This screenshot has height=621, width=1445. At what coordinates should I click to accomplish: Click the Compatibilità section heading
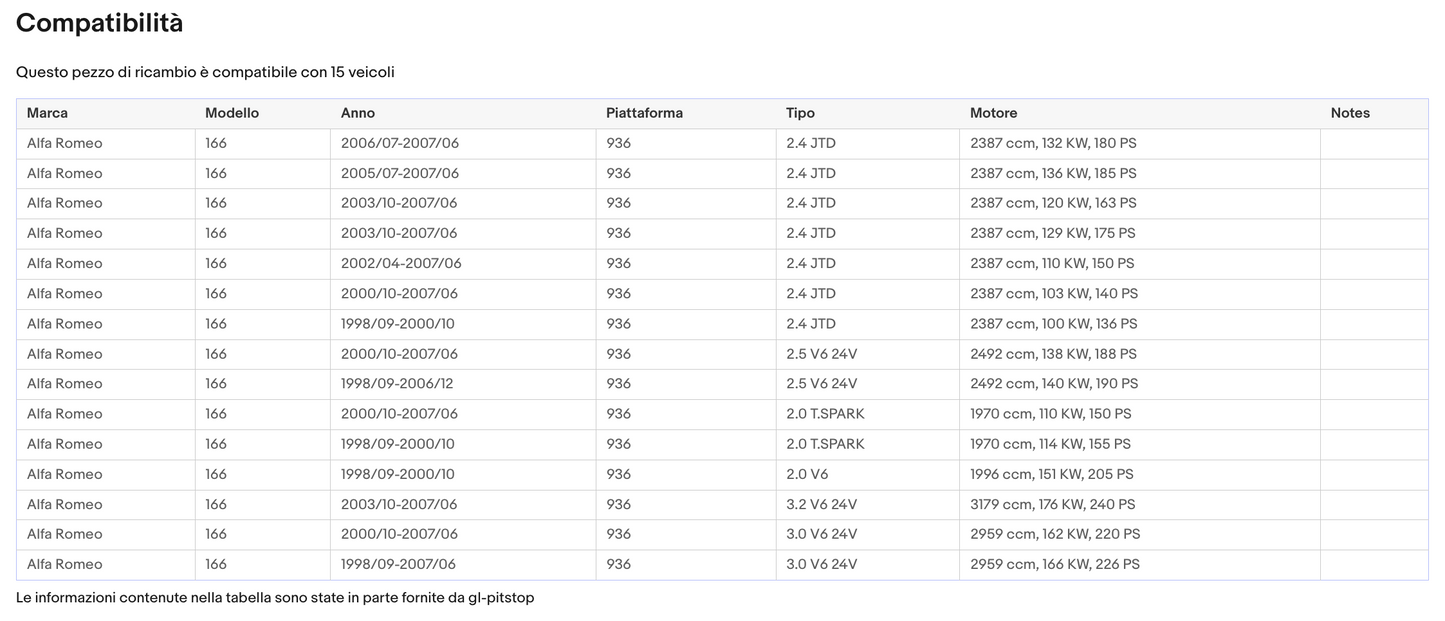tap(99, 23)
